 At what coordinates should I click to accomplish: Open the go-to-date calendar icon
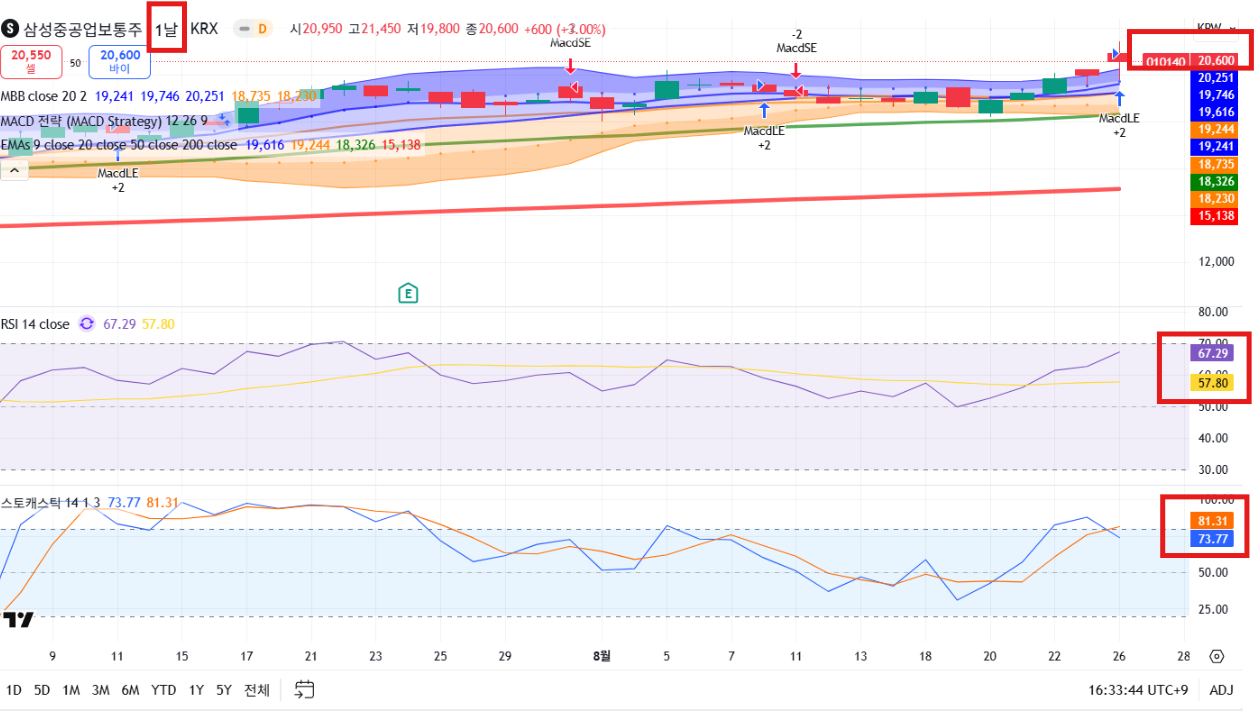coord(305,689)
